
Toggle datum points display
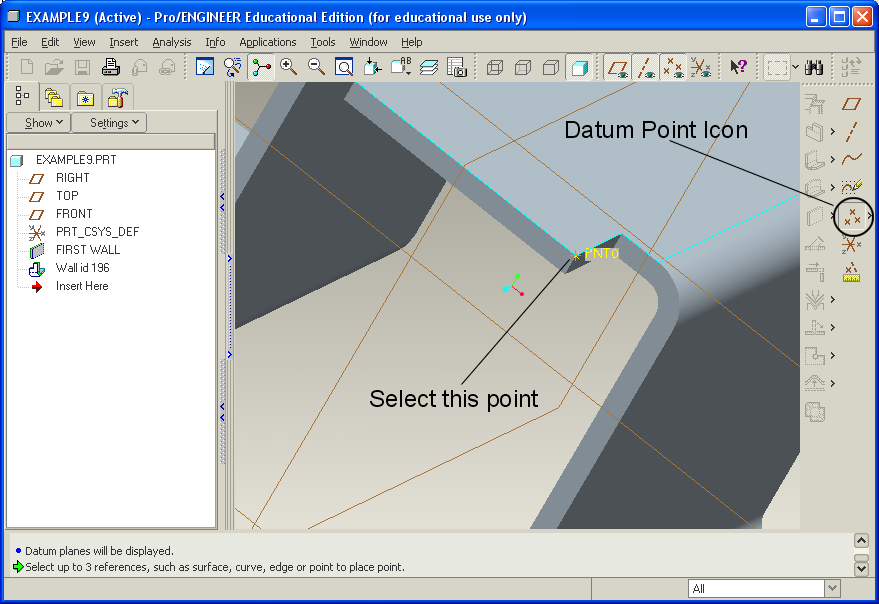pyautogui.click(x=672, y=67)
